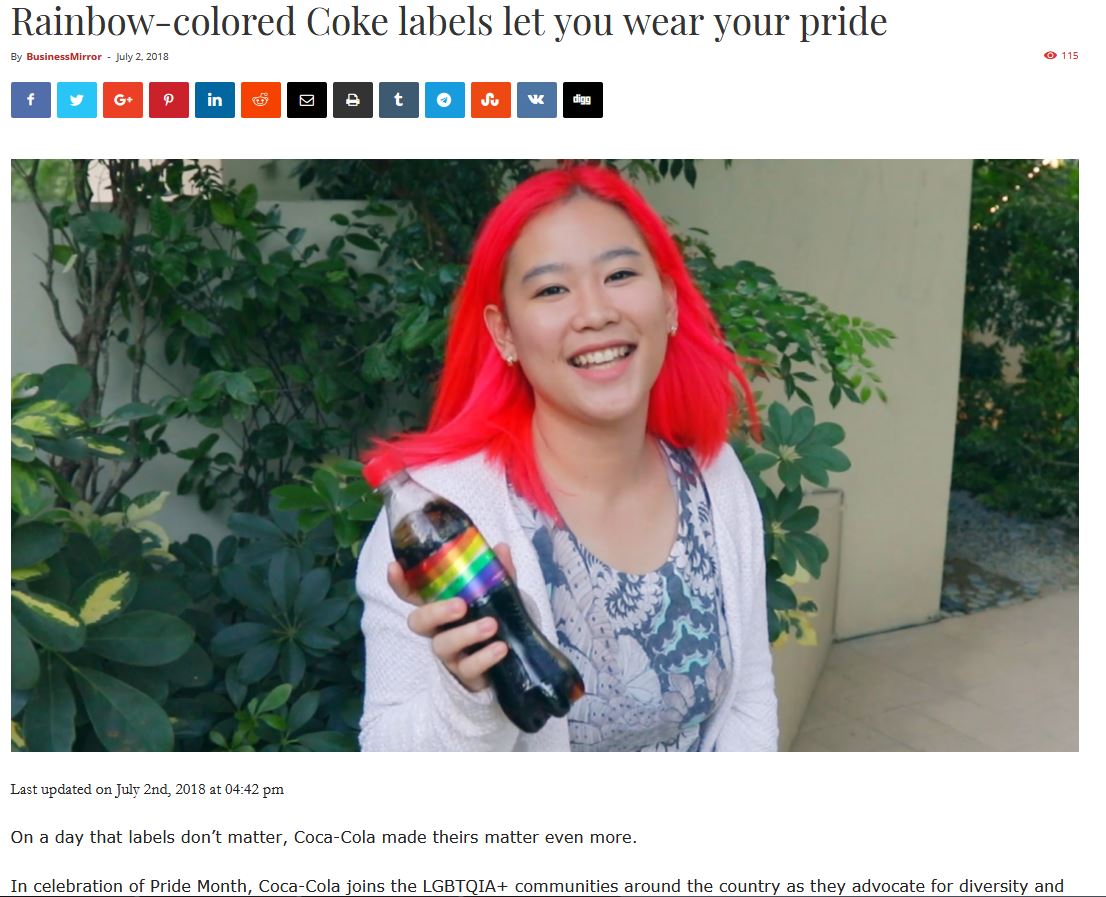Click the July 2, 2018 publish date
1106x897 pixels.
click(142, 56)
